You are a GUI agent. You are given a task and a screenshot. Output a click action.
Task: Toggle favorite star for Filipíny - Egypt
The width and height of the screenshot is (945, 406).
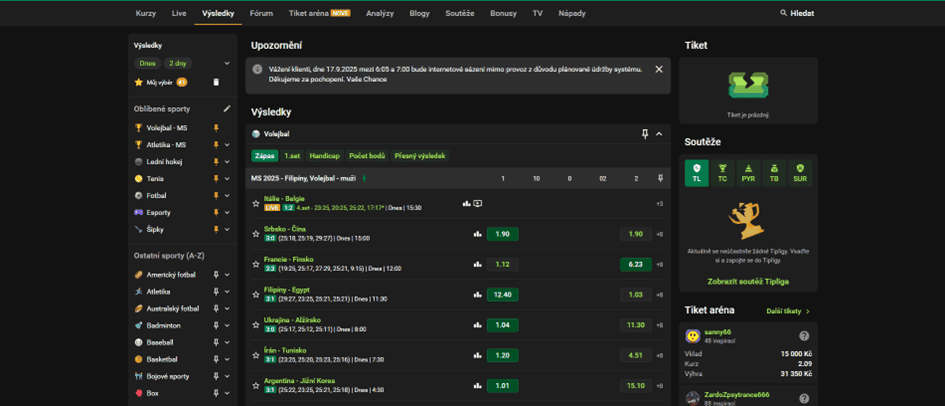click(x=256, y=295)
